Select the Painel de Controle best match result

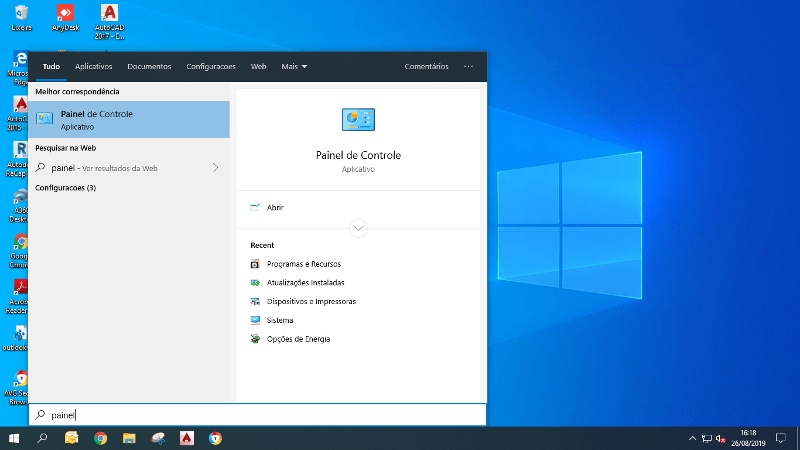(x=129, y=119)
